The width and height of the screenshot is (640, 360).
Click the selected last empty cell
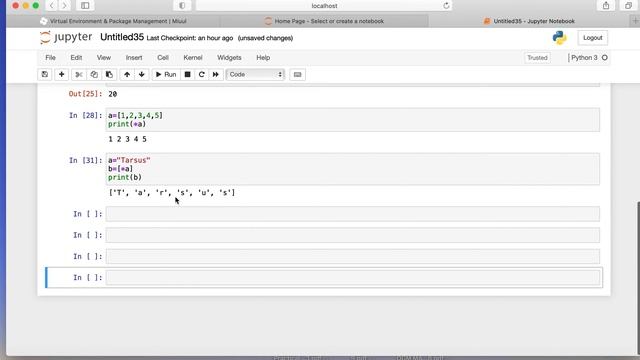click(353, 278)
